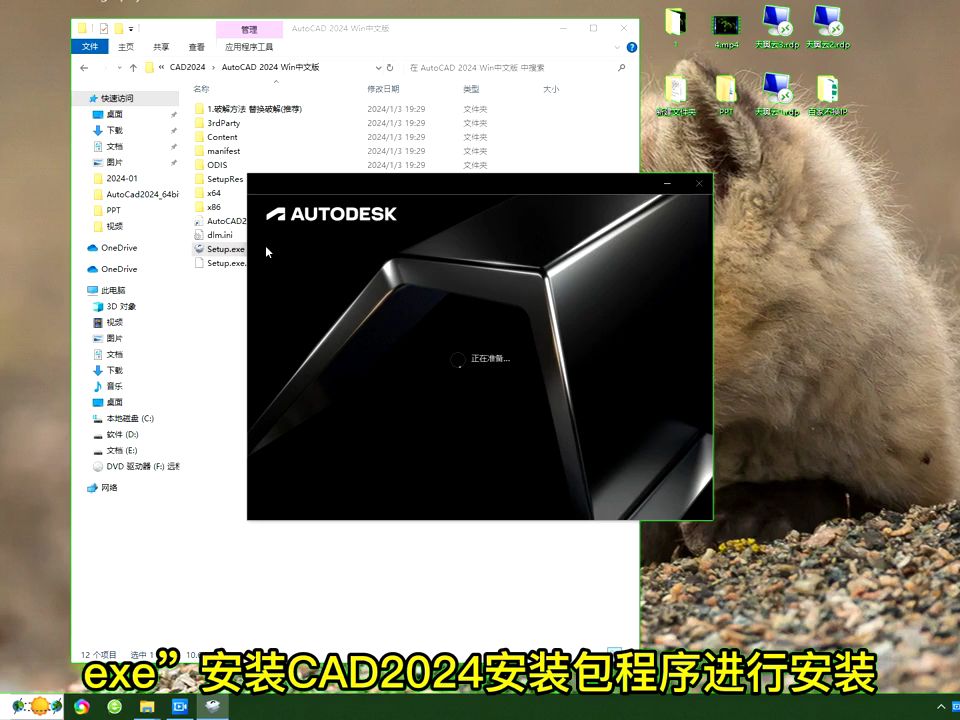The width and height of the screenshot is (960, 720).
Task: Open the 4.mp4 desktop shortcut
Action: [x=727, y=24]
